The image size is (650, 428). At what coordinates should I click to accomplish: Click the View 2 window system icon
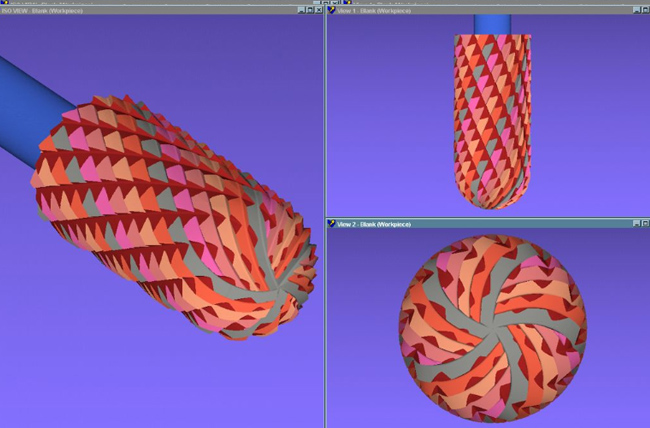(x=330, y=223)
